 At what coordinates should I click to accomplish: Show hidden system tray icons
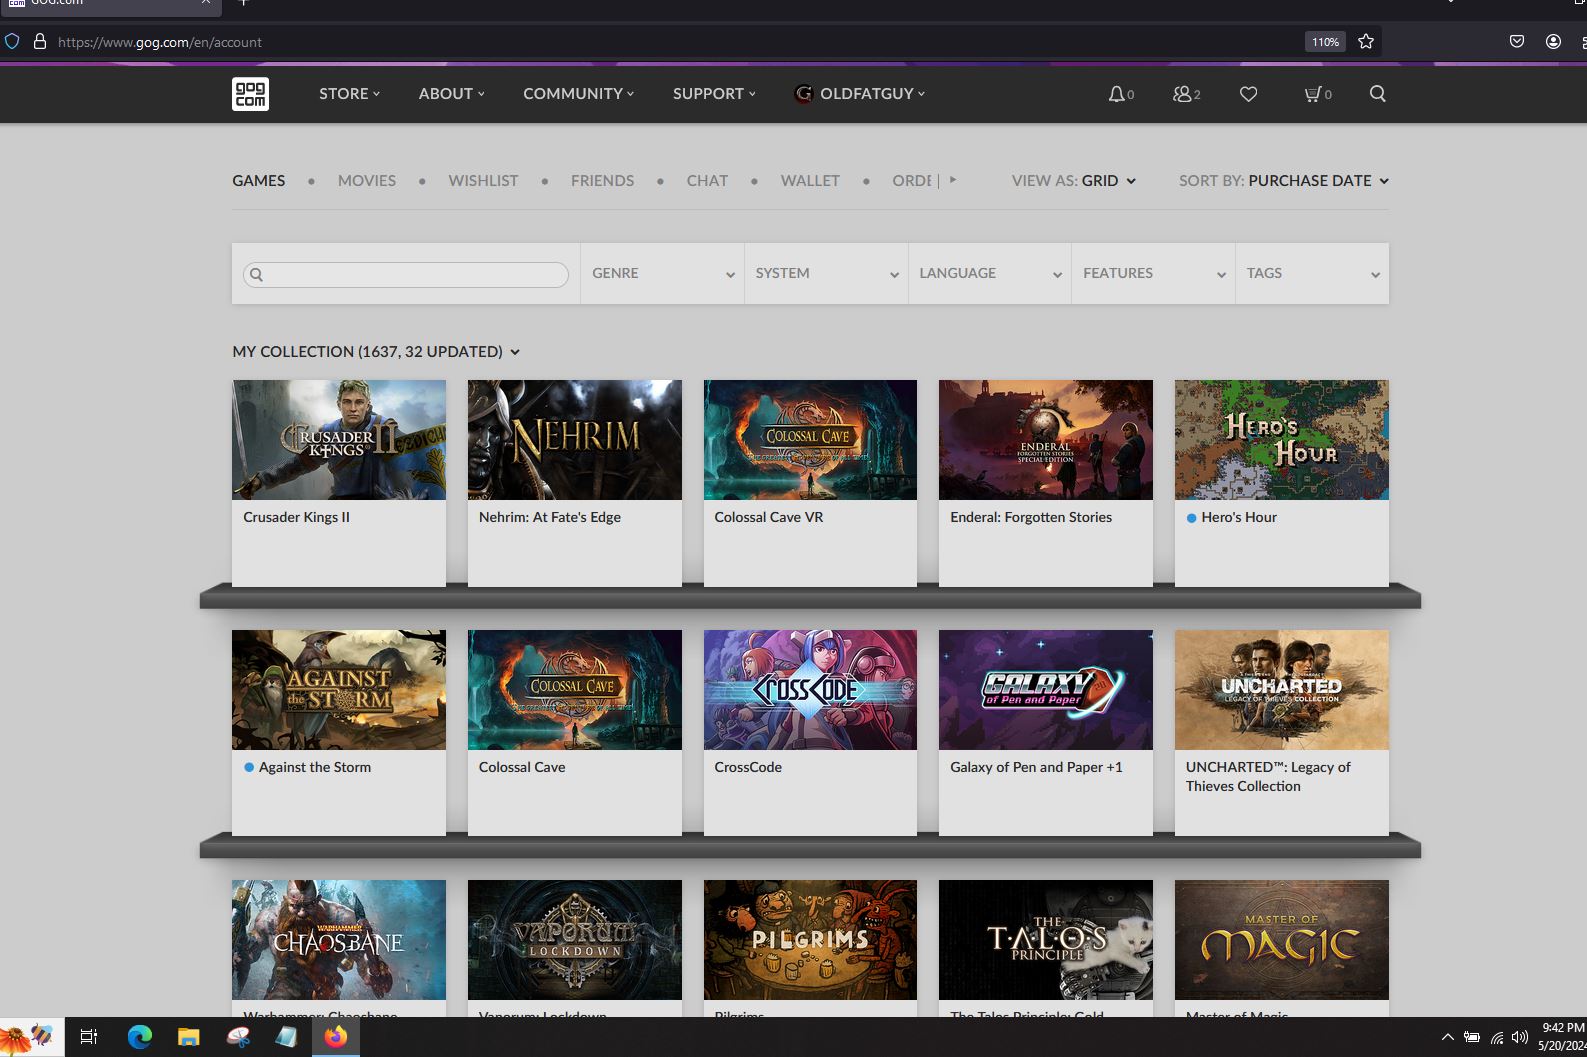pos(1447,1037)
